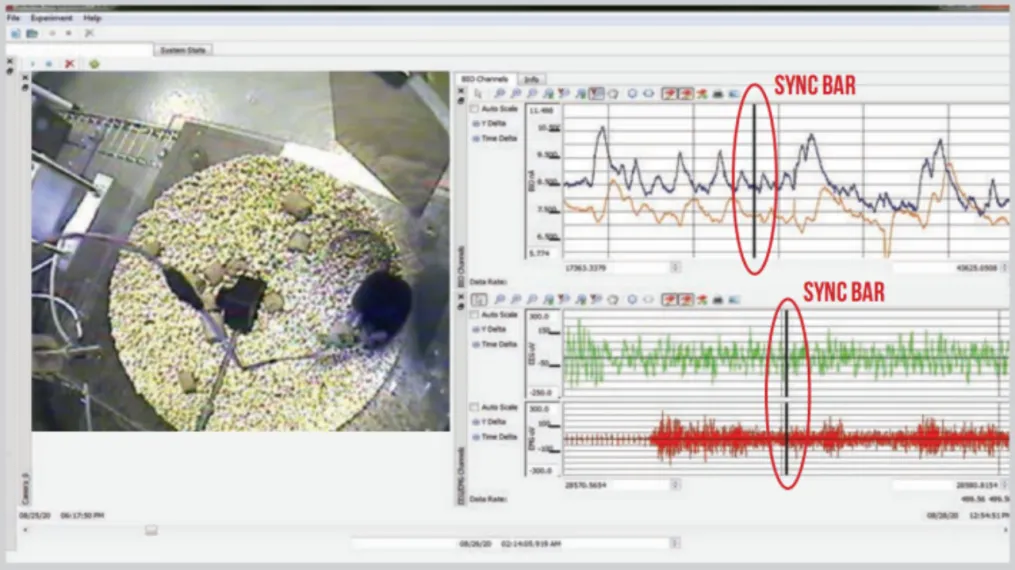Open the folder icon in top toolbar
The height and width of the screenshot is (570, 1015).
coord(32,33)
